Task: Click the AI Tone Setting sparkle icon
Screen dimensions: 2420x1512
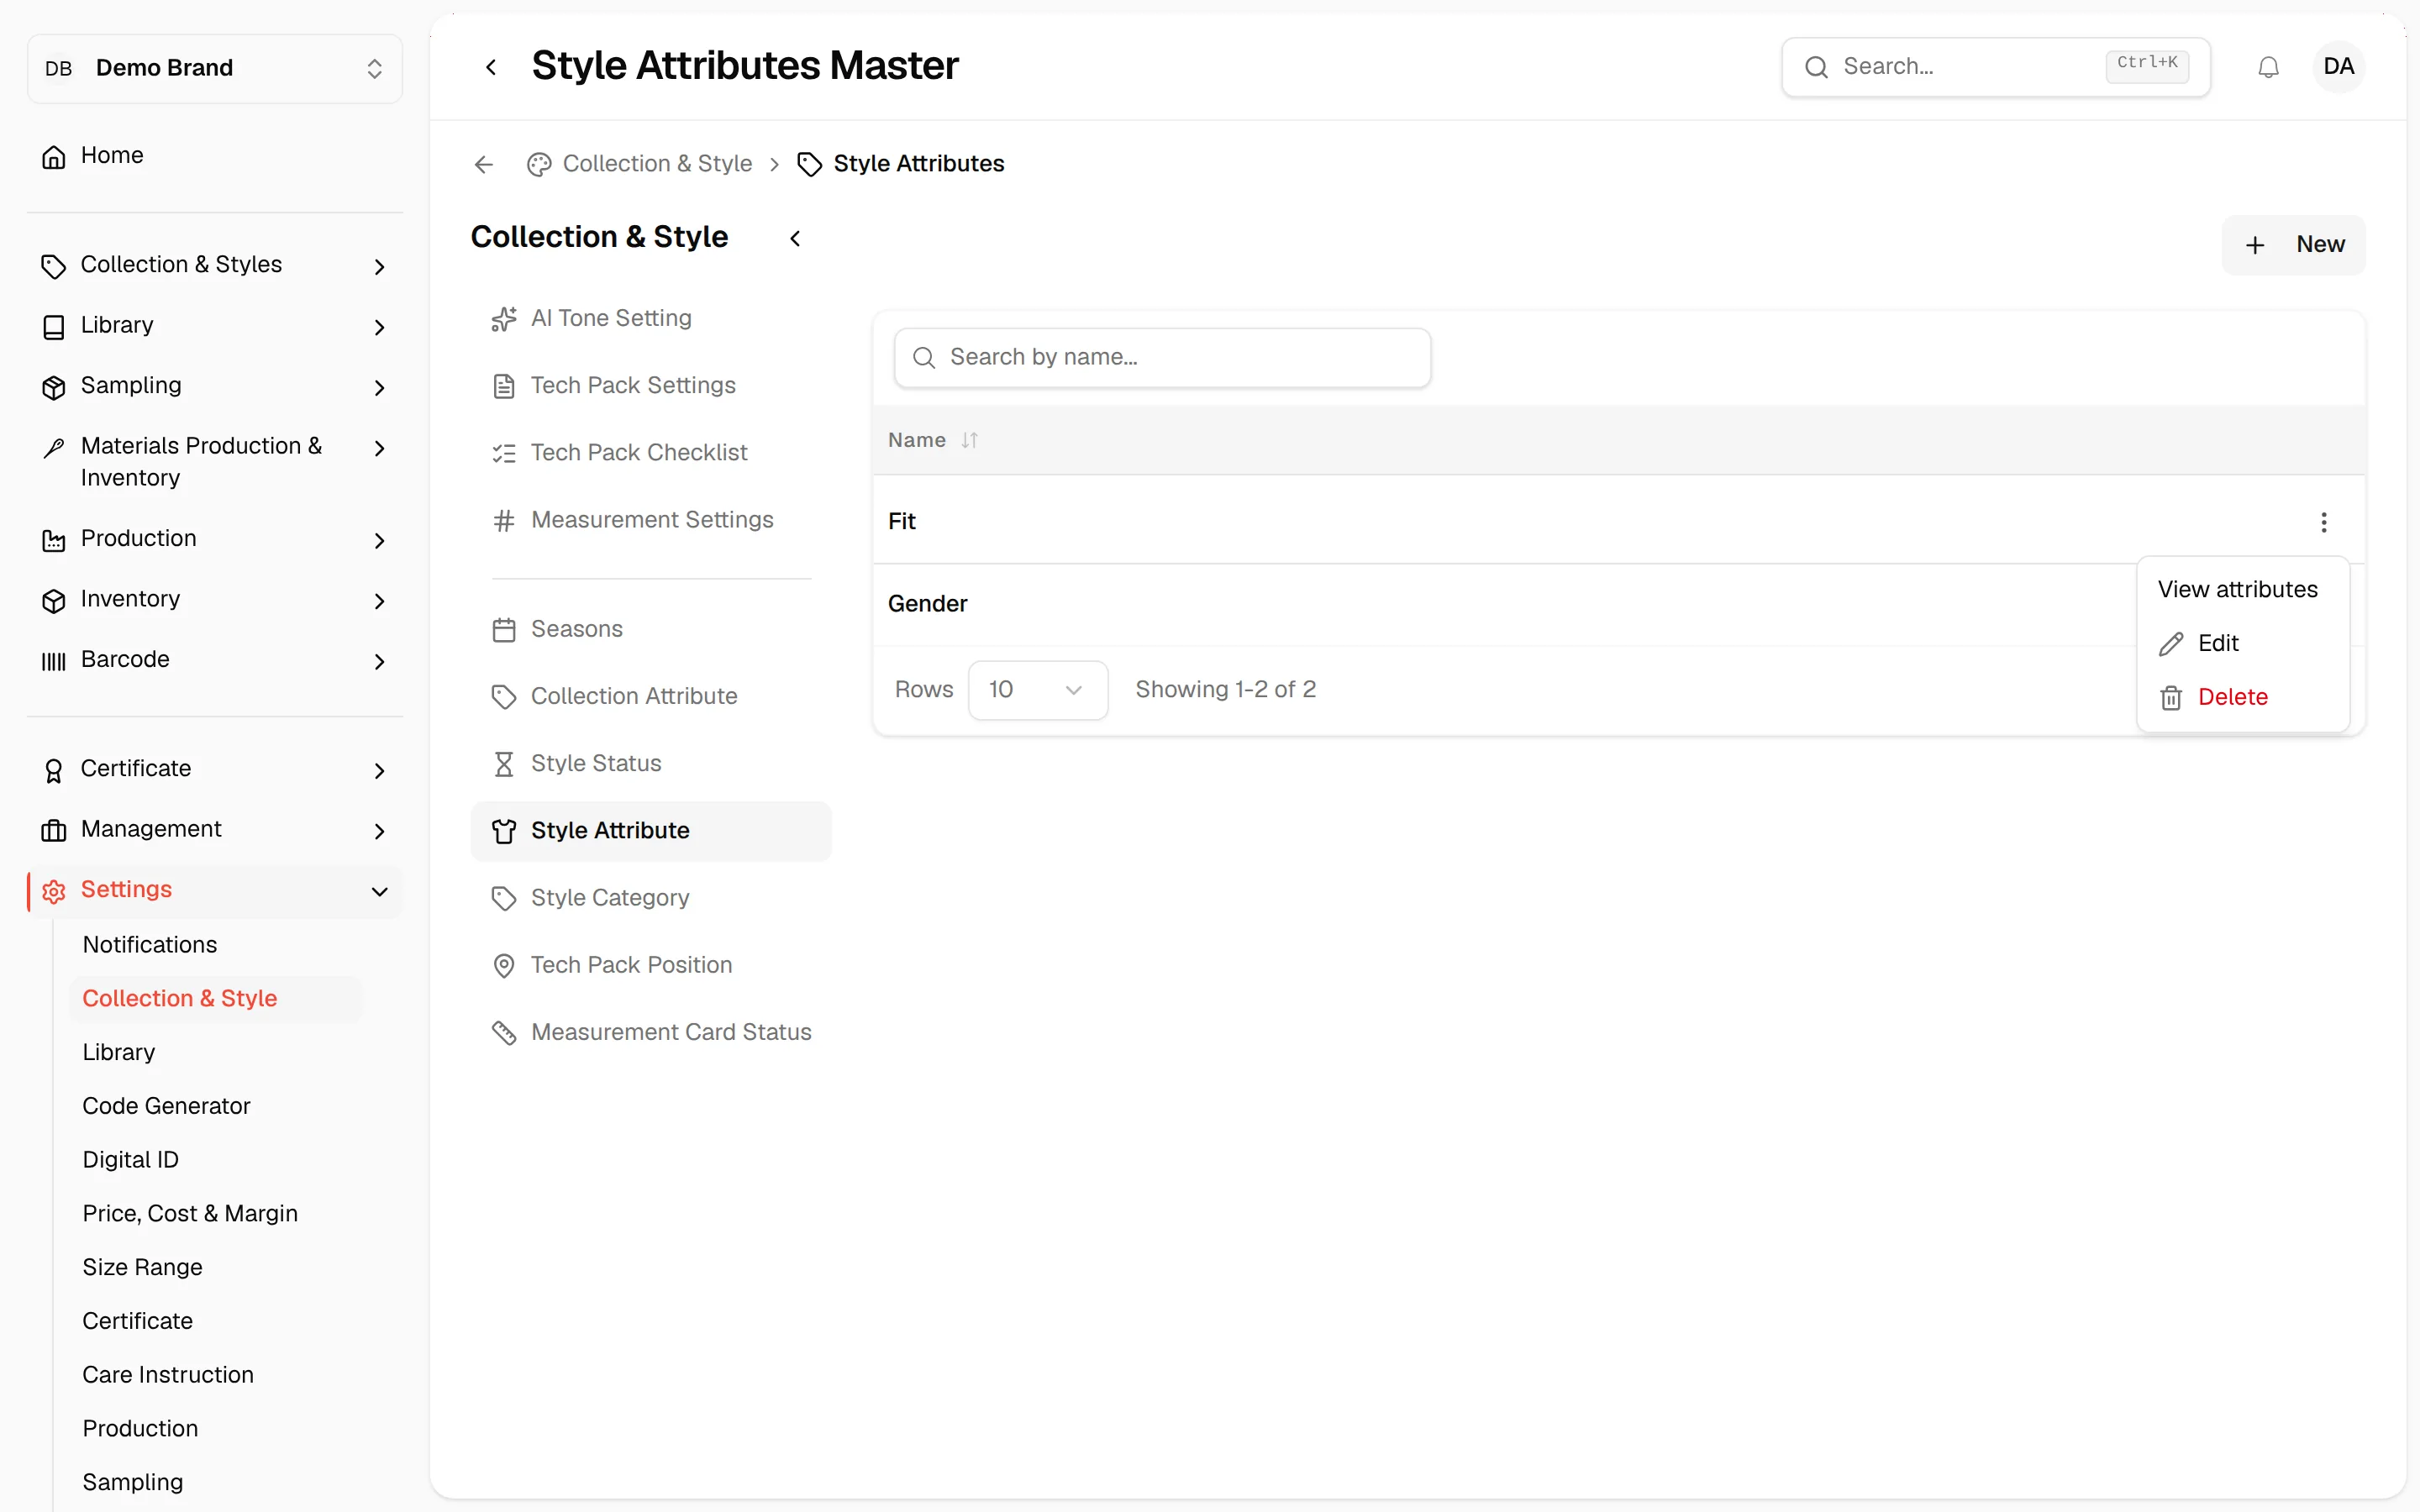Action: [x=504, y=319]
